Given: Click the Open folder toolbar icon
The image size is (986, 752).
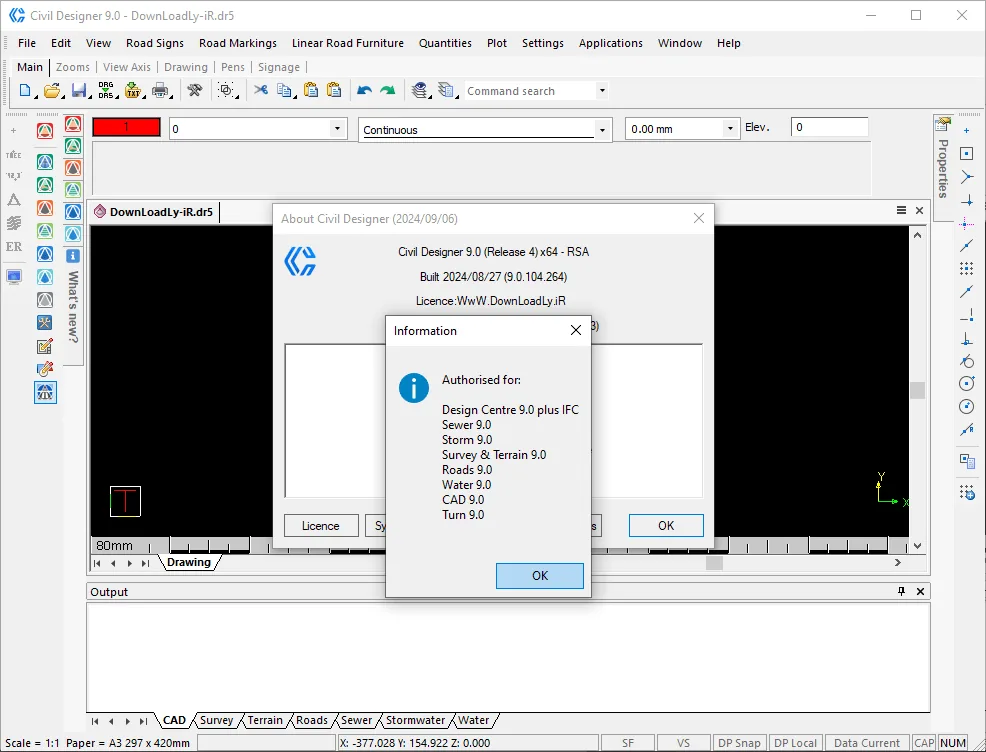Looking at the screenshot, I should (x=52, y=91).
